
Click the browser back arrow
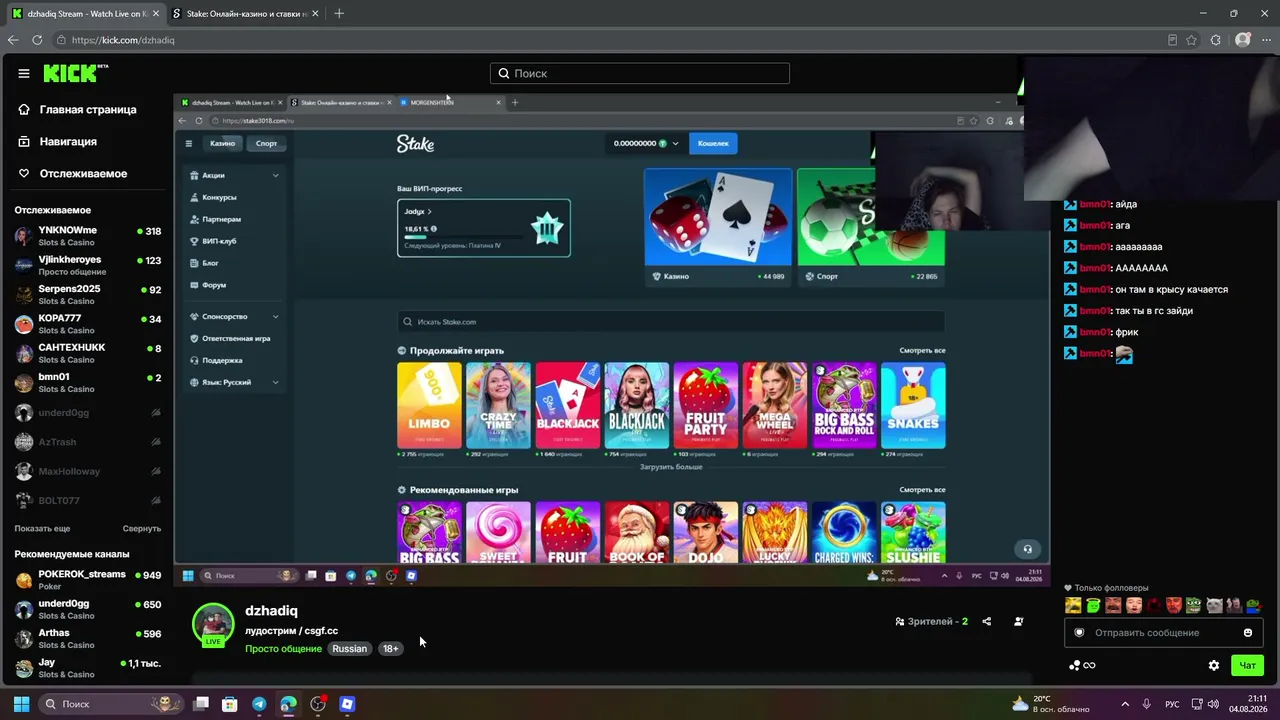pos(12,40)
